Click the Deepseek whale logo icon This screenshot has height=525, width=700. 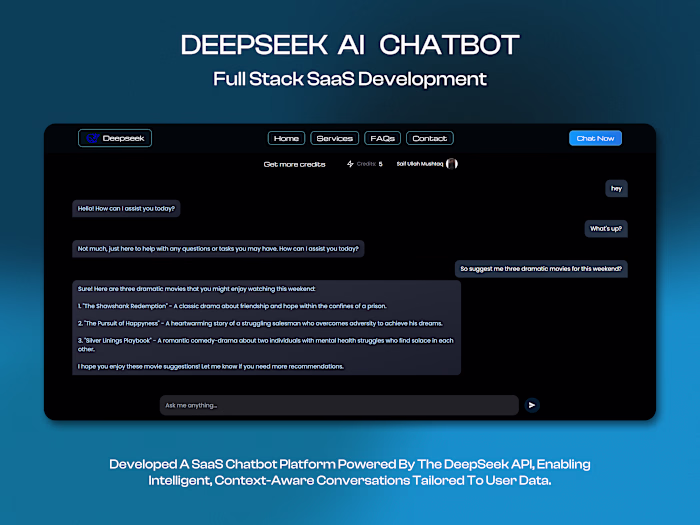pos(93,138)
